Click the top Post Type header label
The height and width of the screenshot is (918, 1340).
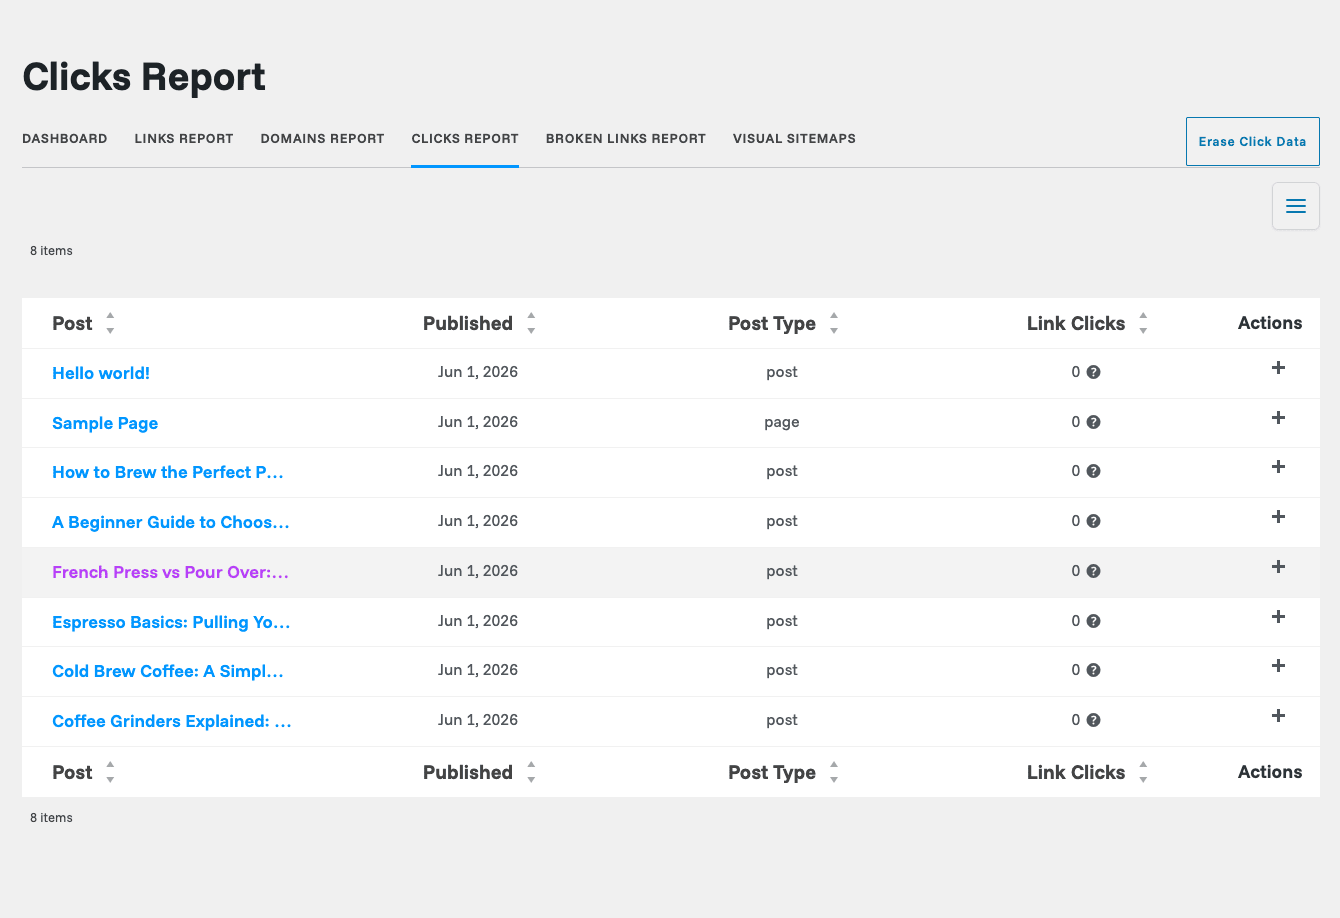pyautogui.click(x=772, y=323)
